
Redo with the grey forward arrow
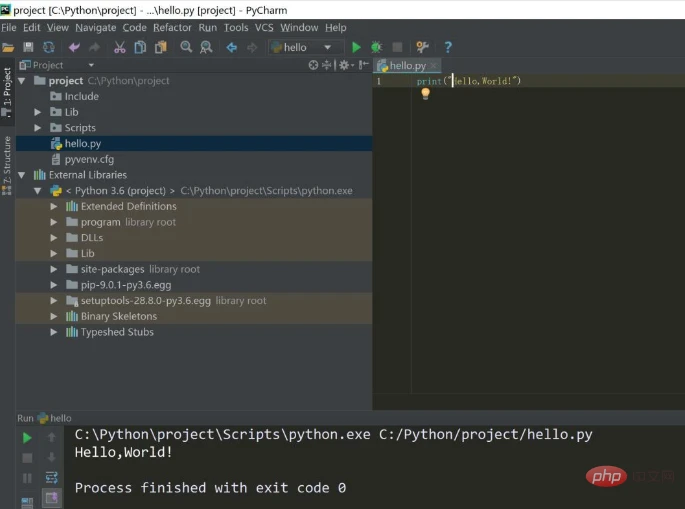coord(94,47)
